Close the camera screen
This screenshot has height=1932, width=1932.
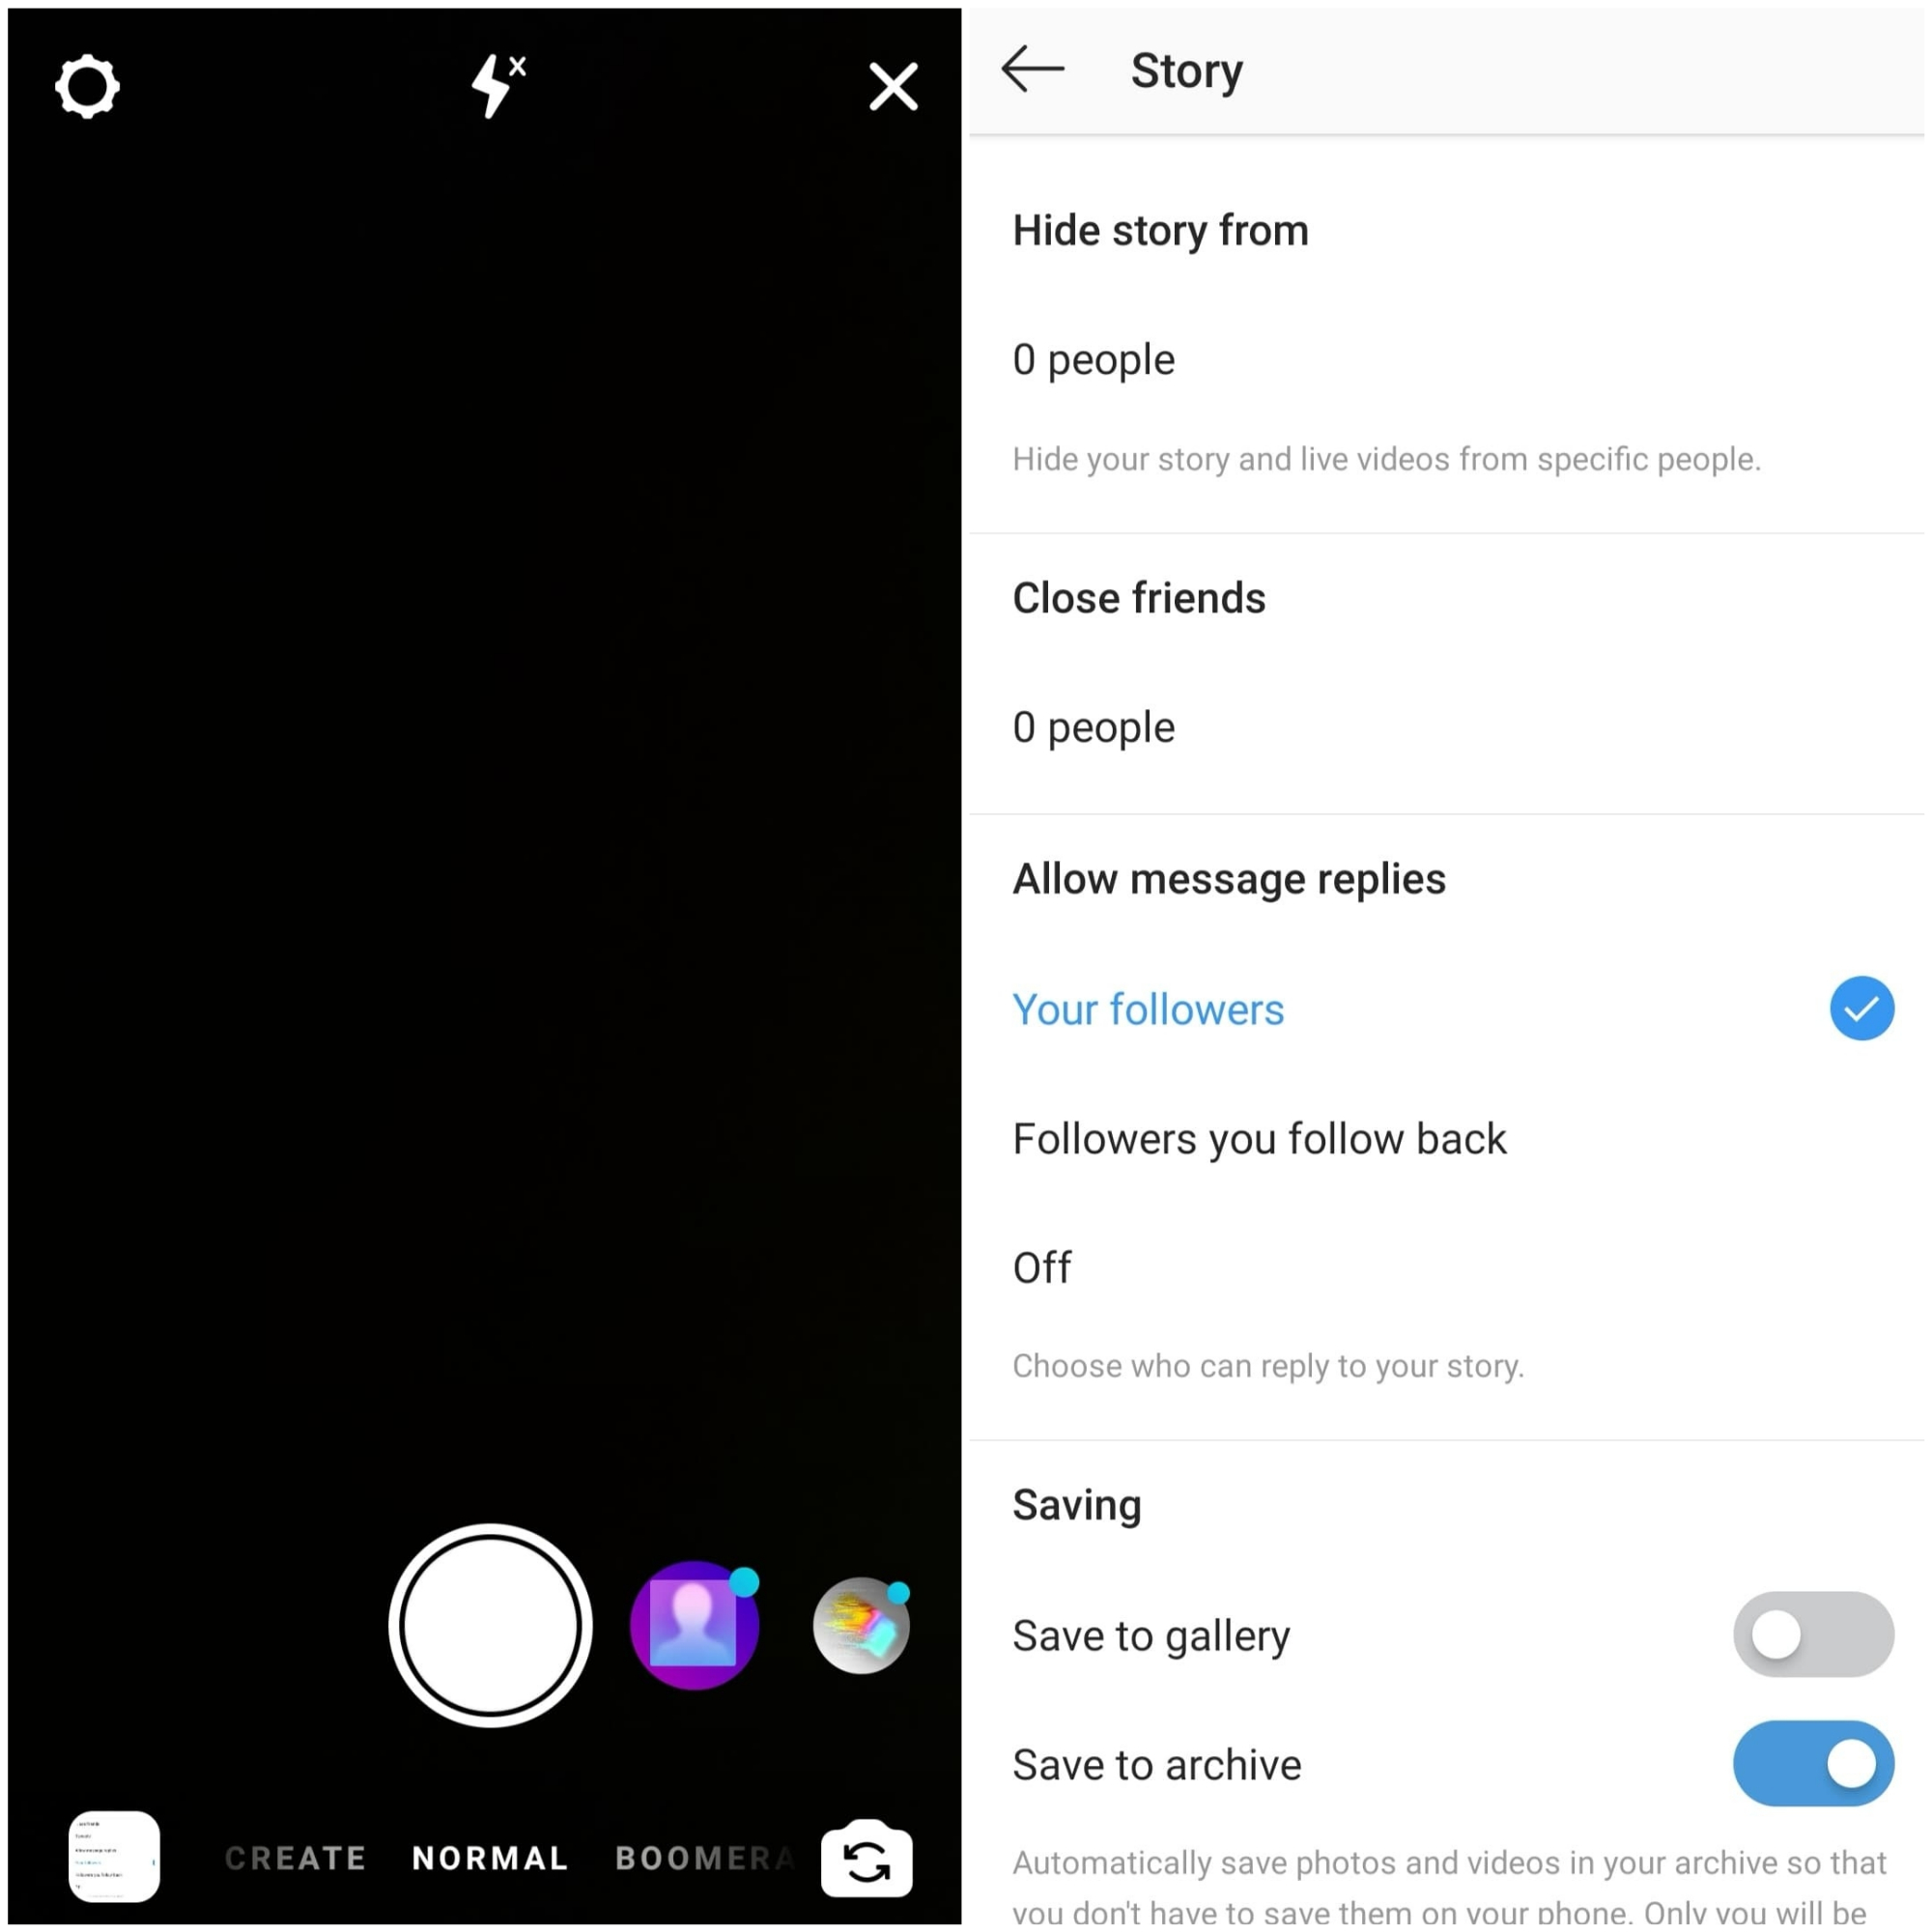pos(894,85)
